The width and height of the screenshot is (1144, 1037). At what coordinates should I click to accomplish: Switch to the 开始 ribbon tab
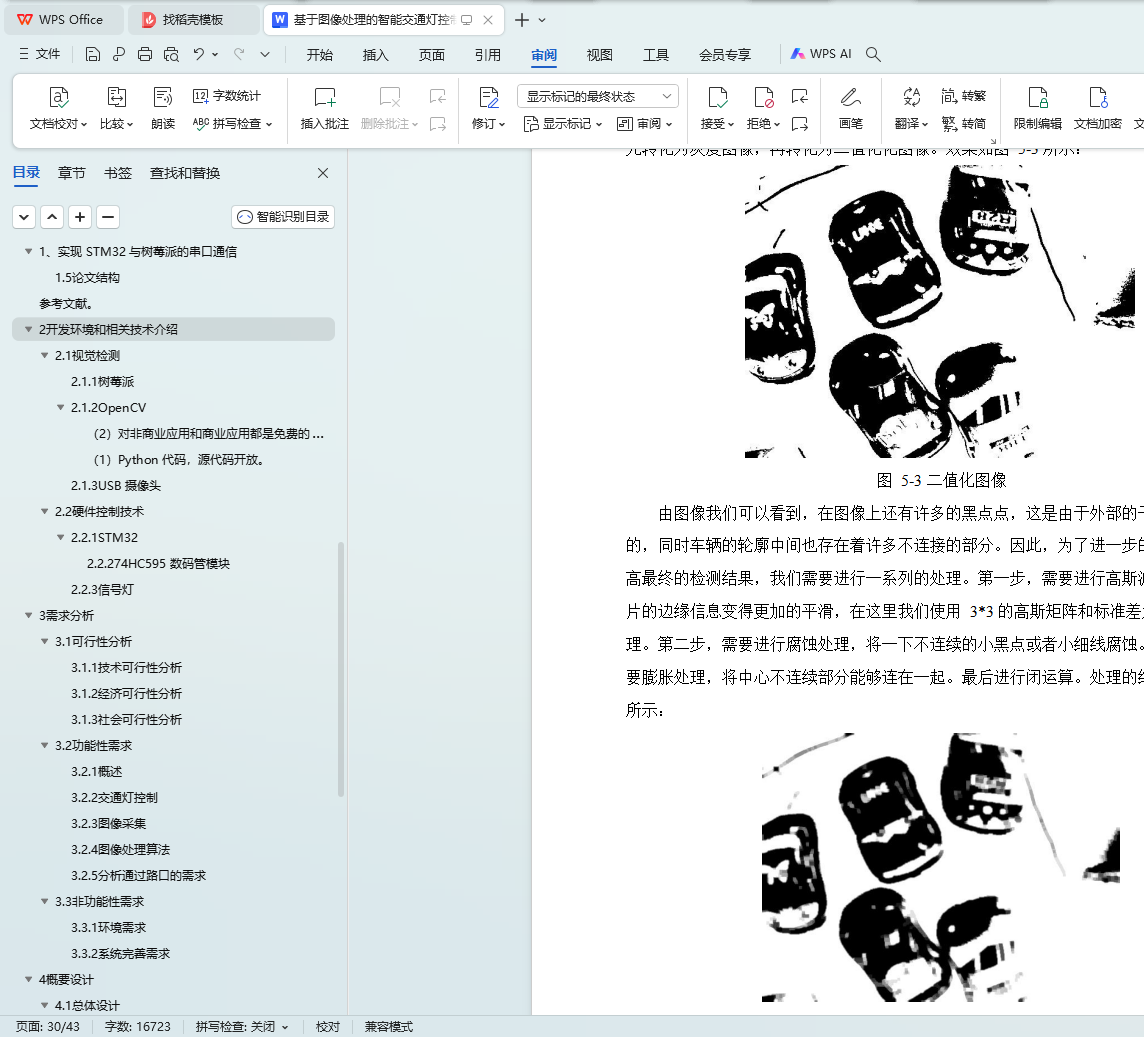[320, 55]
